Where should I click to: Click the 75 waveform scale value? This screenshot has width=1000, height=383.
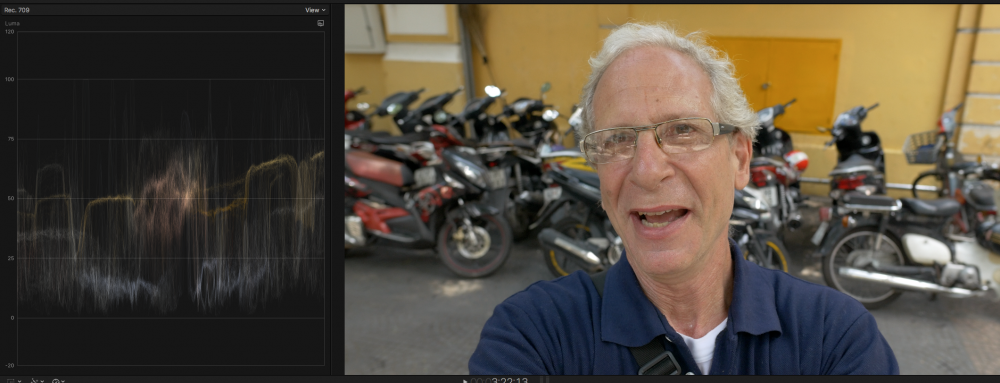[11, 139]
